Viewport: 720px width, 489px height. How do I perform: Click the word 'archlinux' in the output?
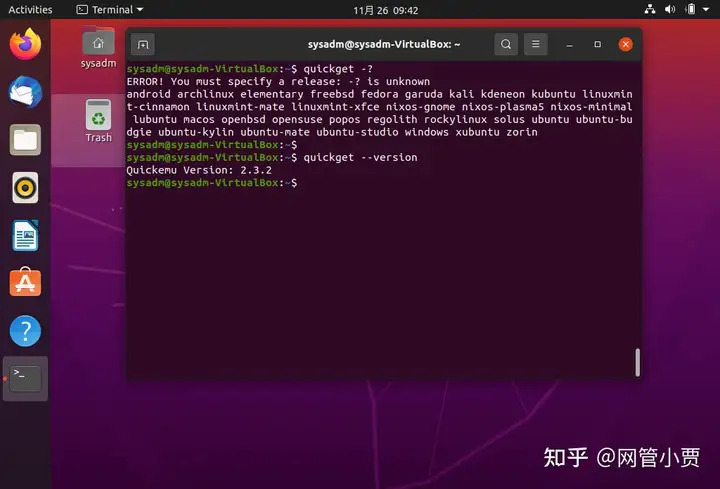(205, 94)
